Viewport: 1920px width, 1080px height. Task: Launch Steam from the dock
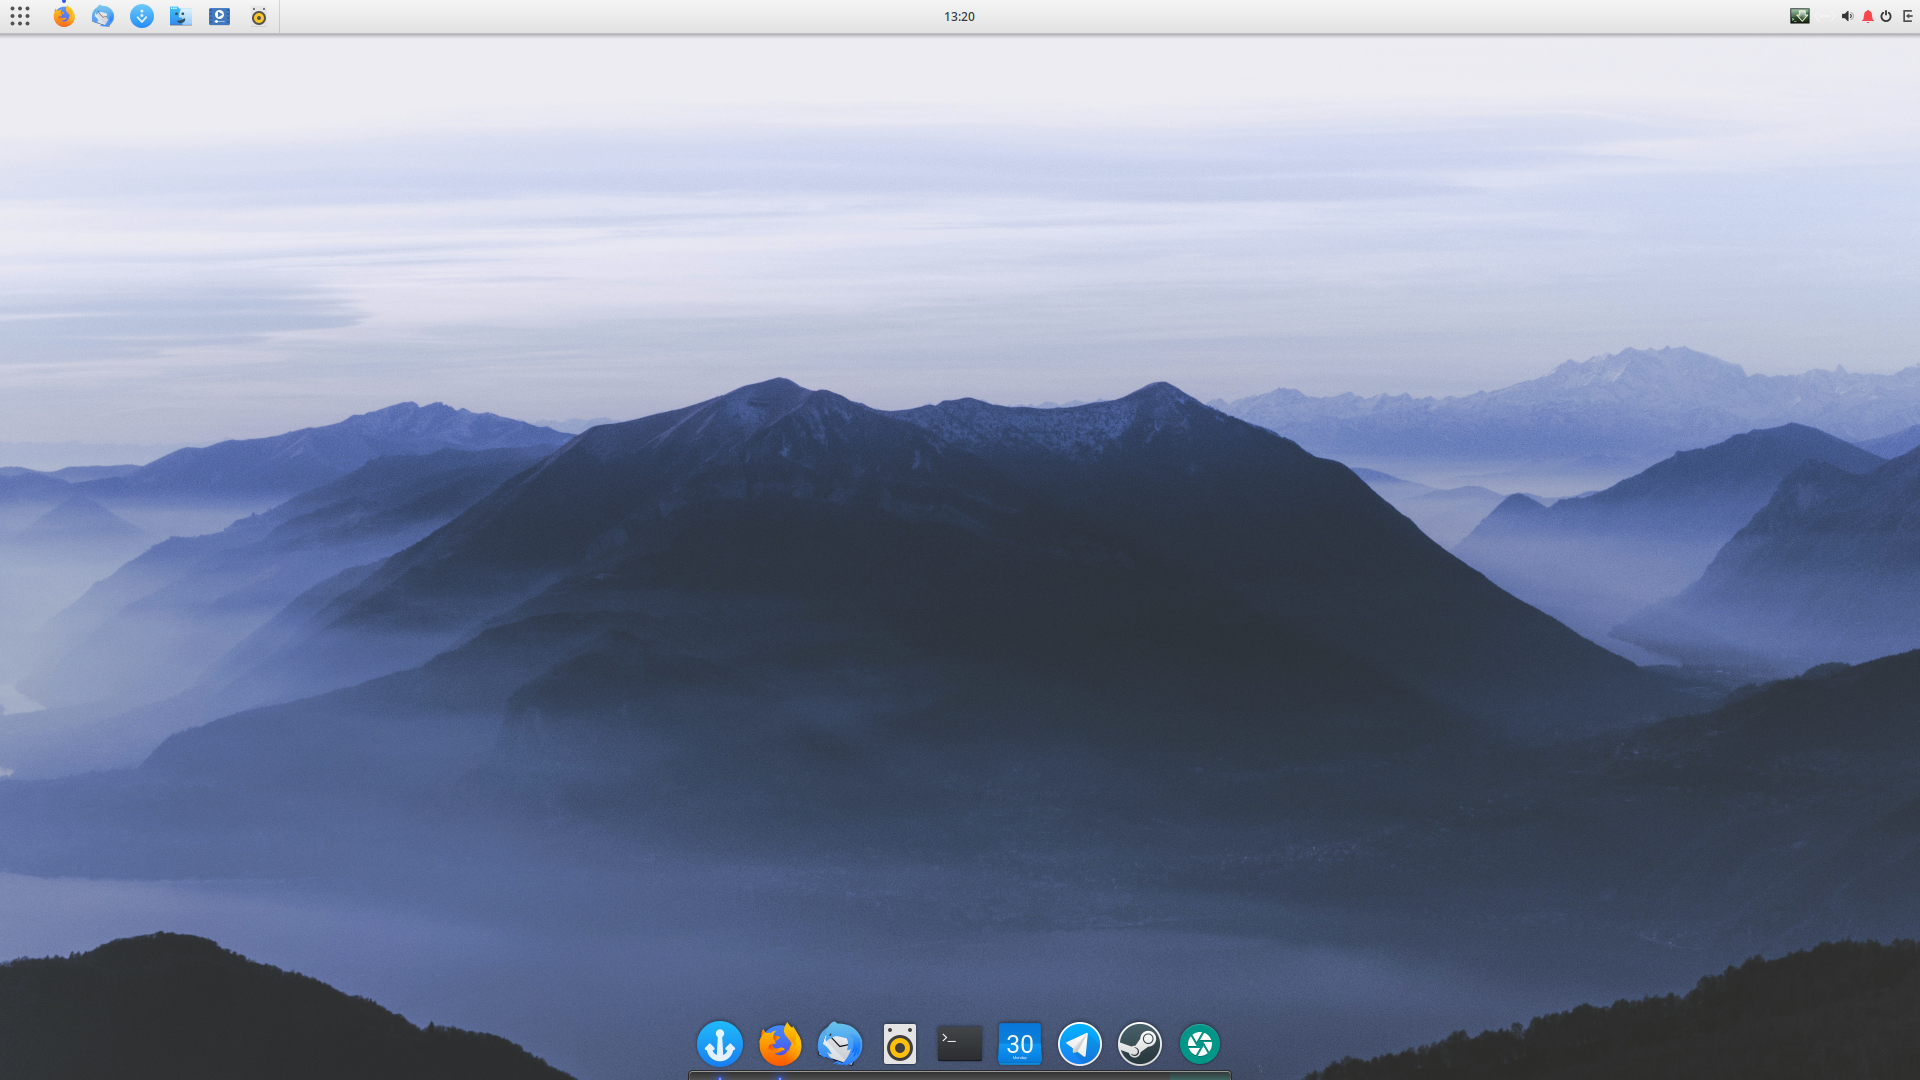click(x=1140, y=1044)
